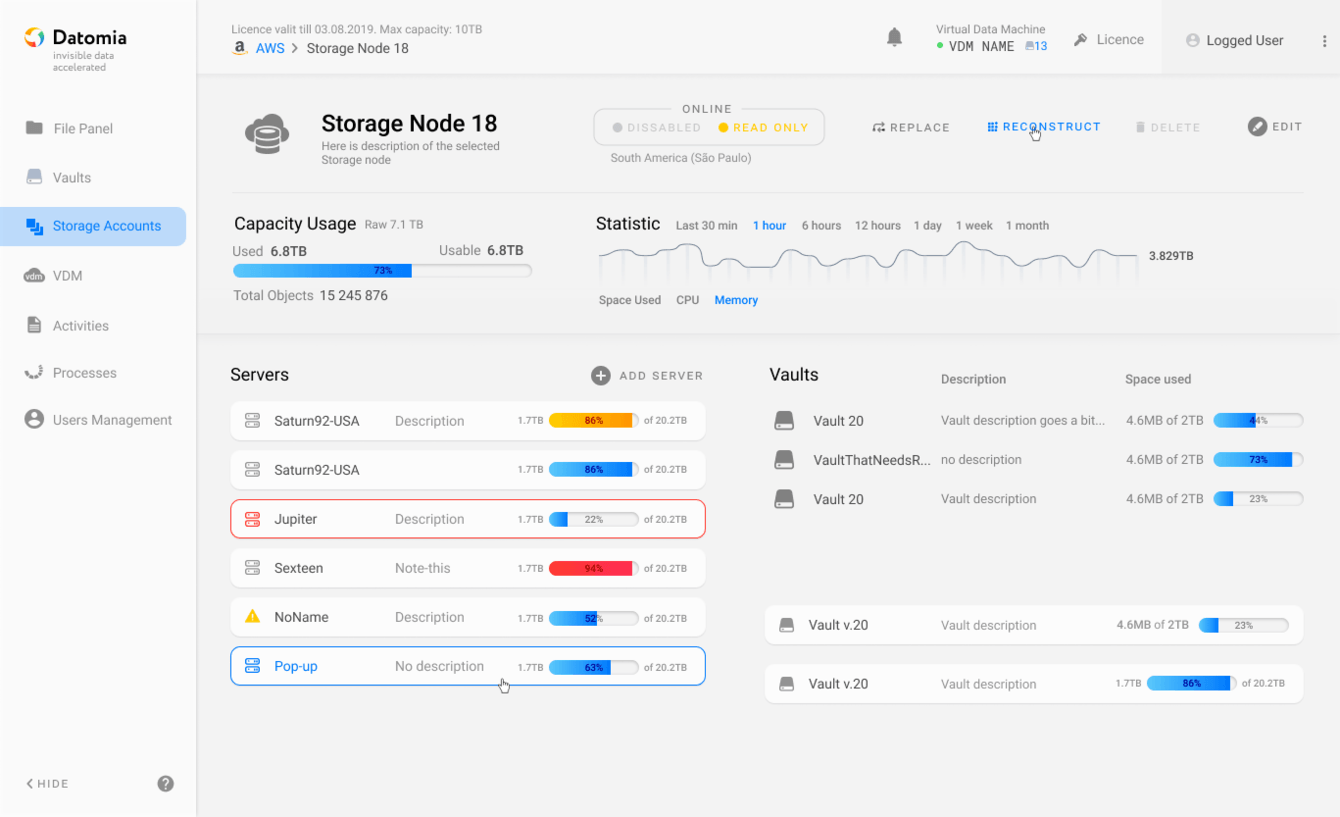Click the Licence key icon
Screen dimensions: 1340x817
[1081, 40]
